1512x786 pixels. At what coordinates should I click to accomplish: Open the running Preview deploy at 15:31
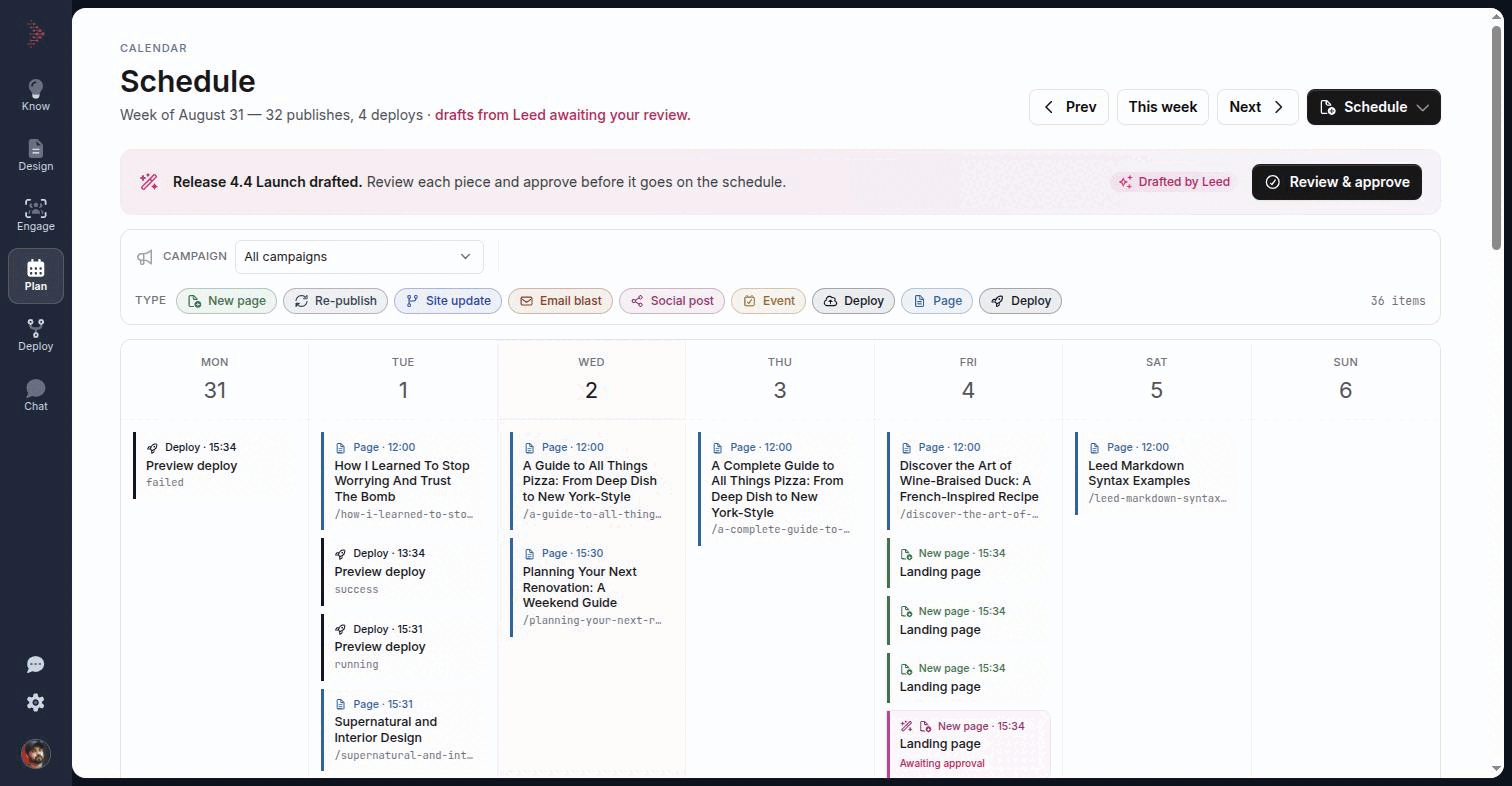click(403, 647)
